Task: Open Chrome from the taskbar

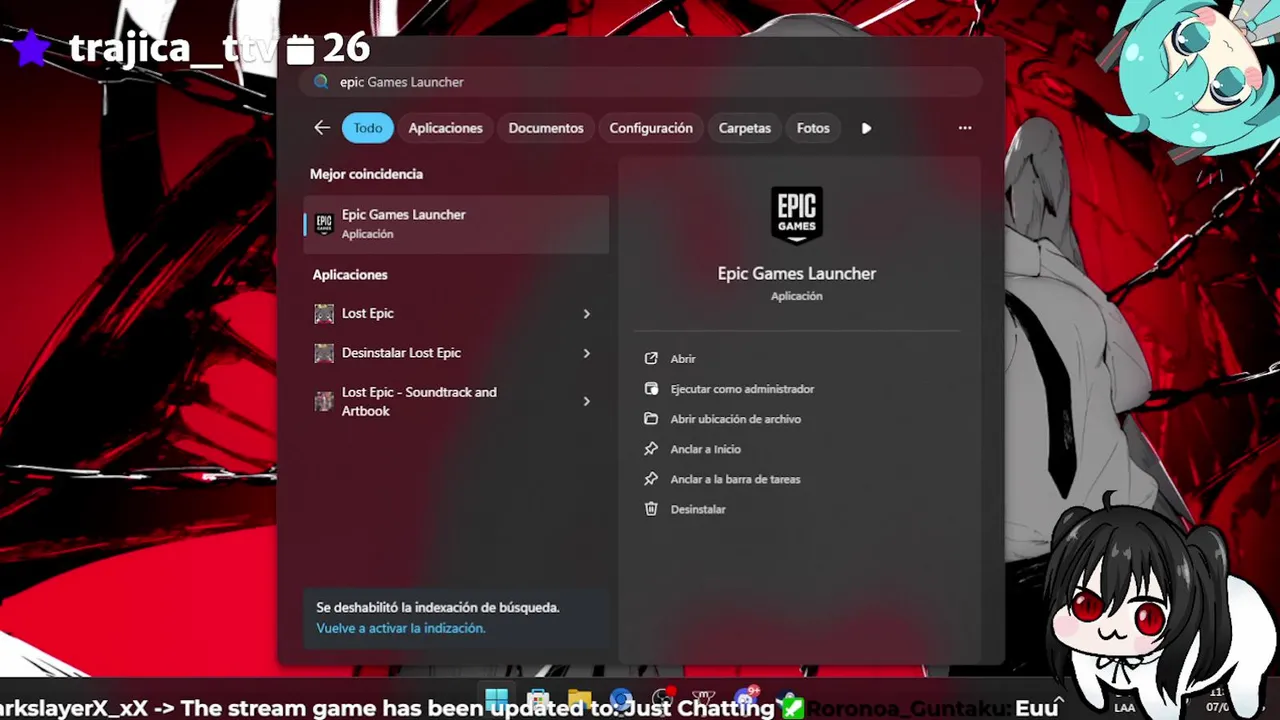Action: [x=620, y=699]
